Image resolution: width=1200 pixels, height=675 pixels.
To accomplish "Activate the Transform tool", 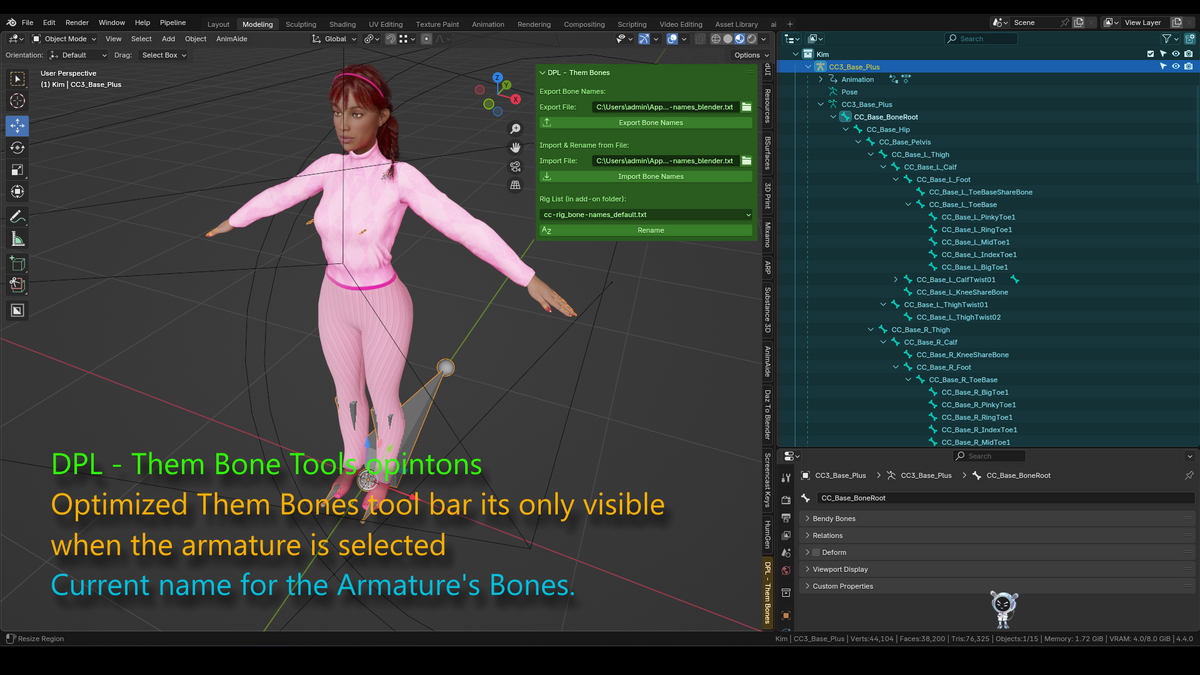I will pyautogui.click(x=17, y=192).
